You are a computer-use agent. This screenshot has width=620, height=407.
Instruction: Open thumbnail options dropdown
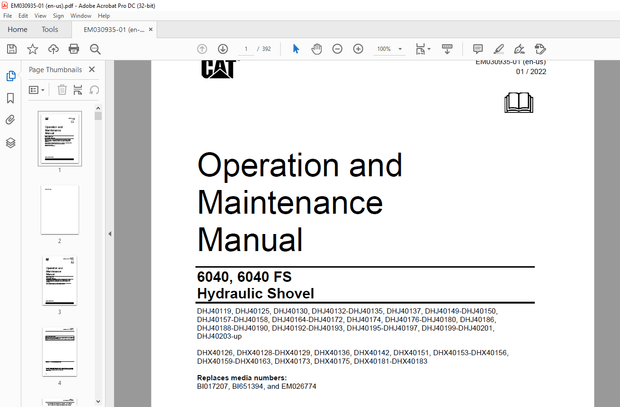pyautogui.click(x=36, y=90)
